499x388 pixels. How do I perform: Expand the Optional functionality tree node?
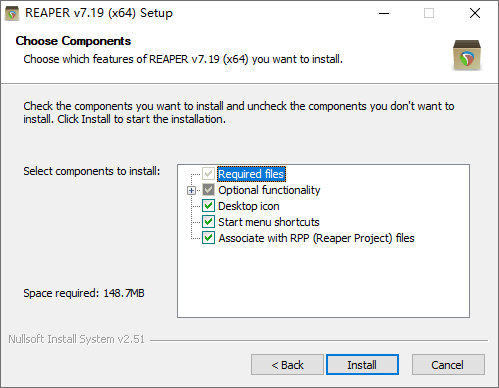191,190
